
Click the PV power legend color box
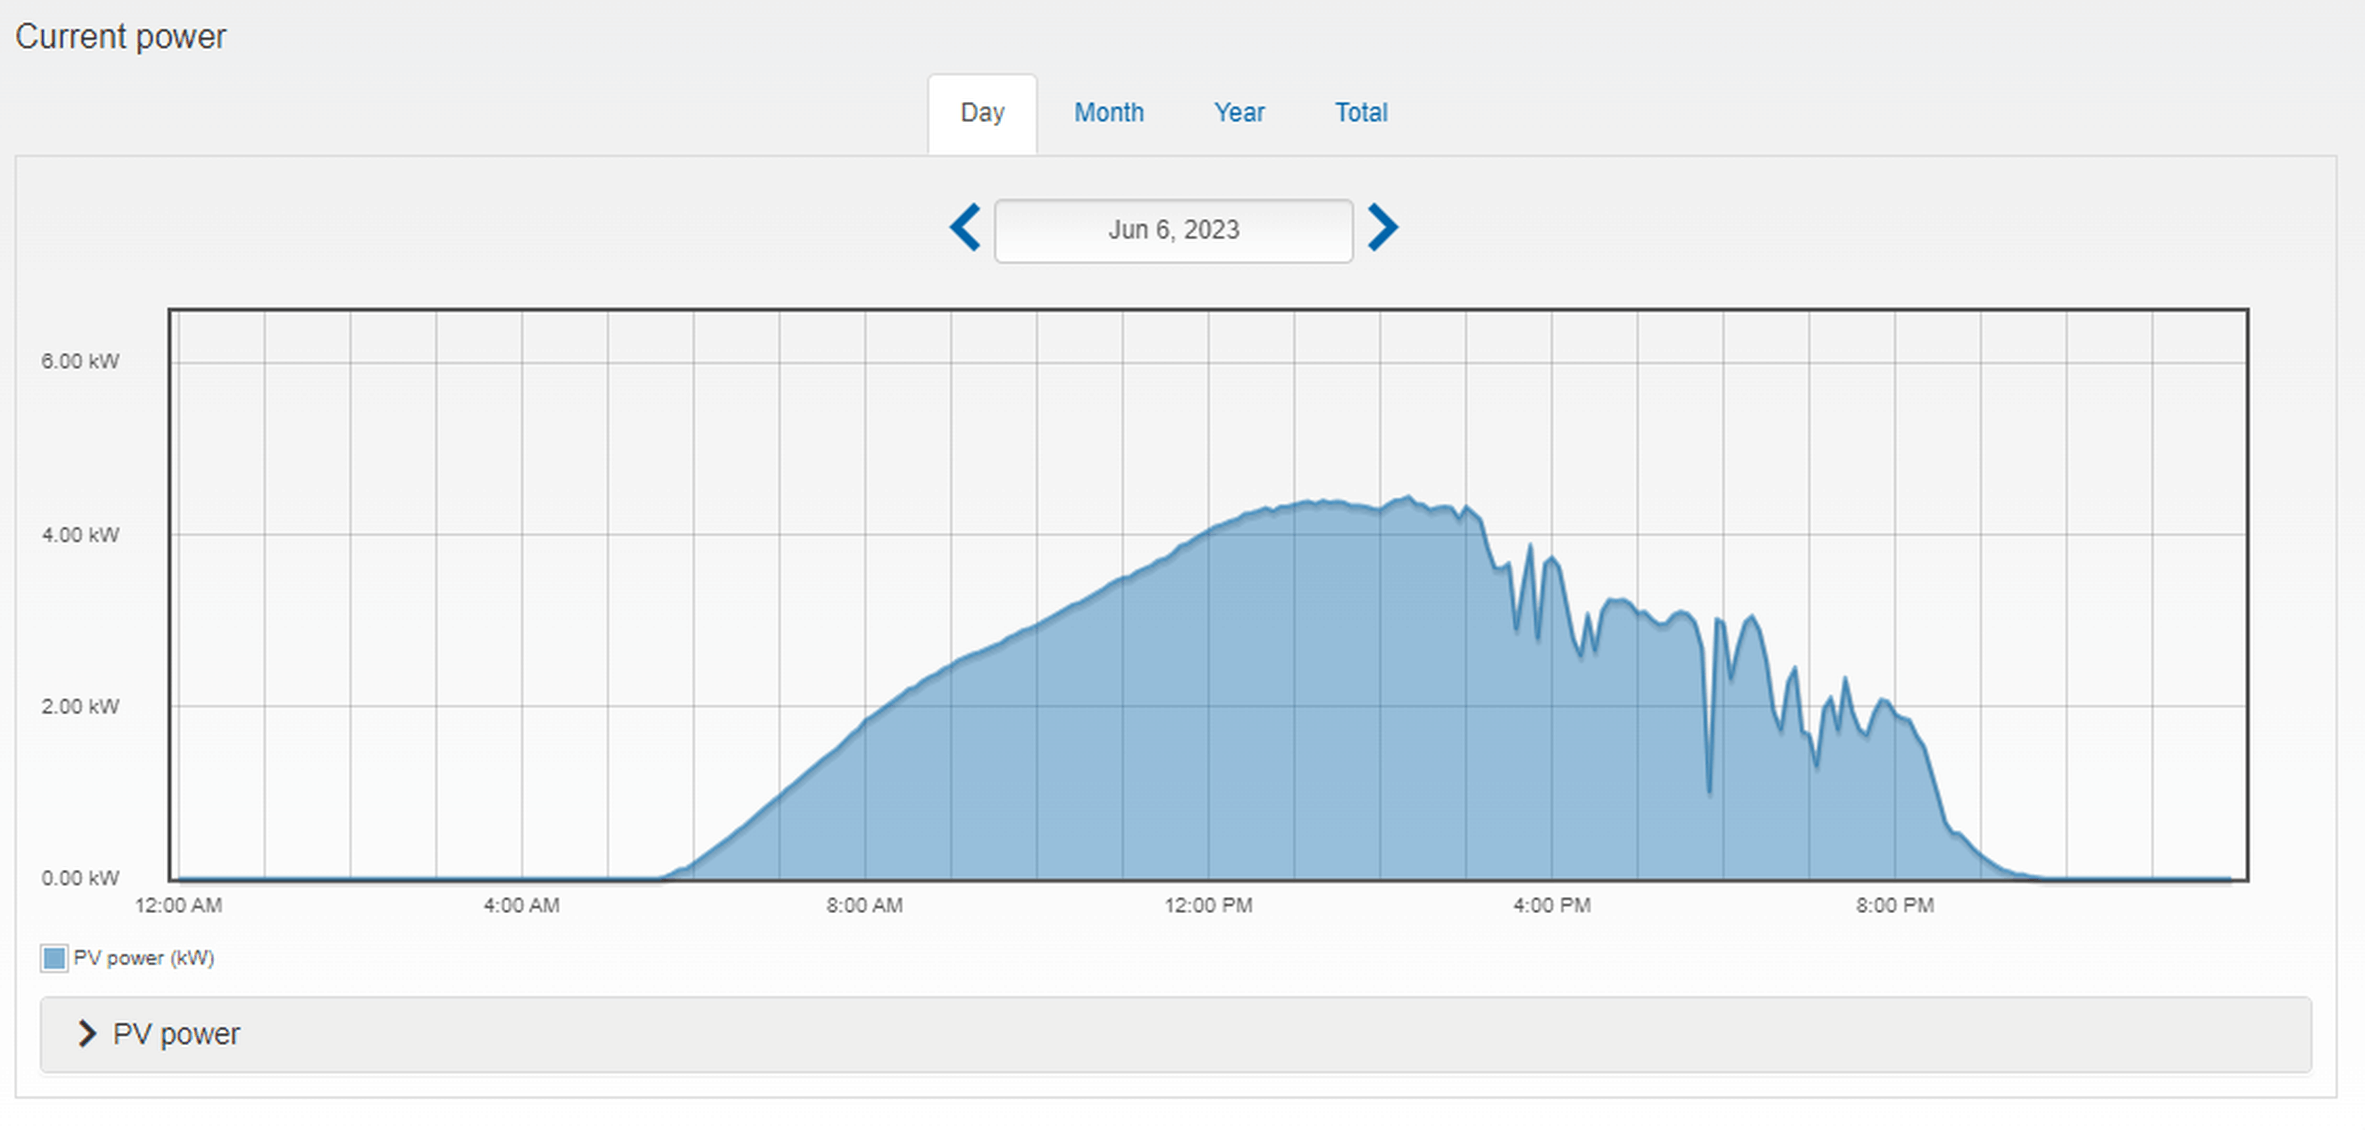pos(54,958)
